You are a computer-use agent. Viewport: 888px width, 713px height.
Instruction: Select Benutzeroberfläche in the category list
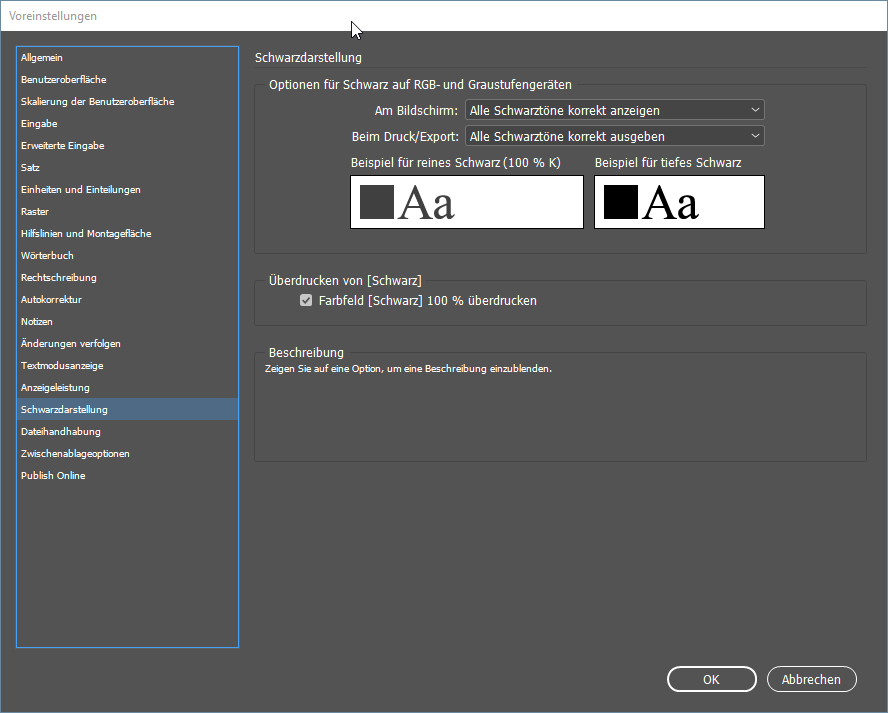click(x=127, y=80)
